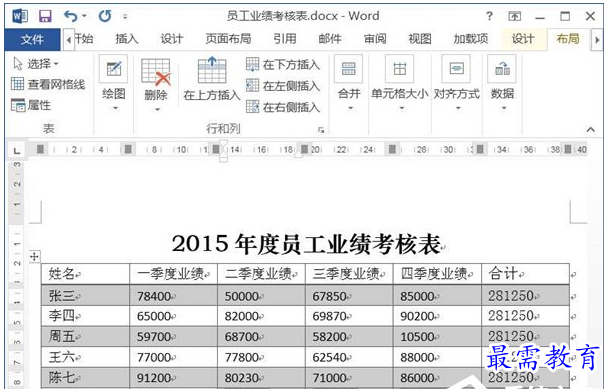Click the cell containing 71000
Viewport: 608px width, 389px height.
coord(349,377)
